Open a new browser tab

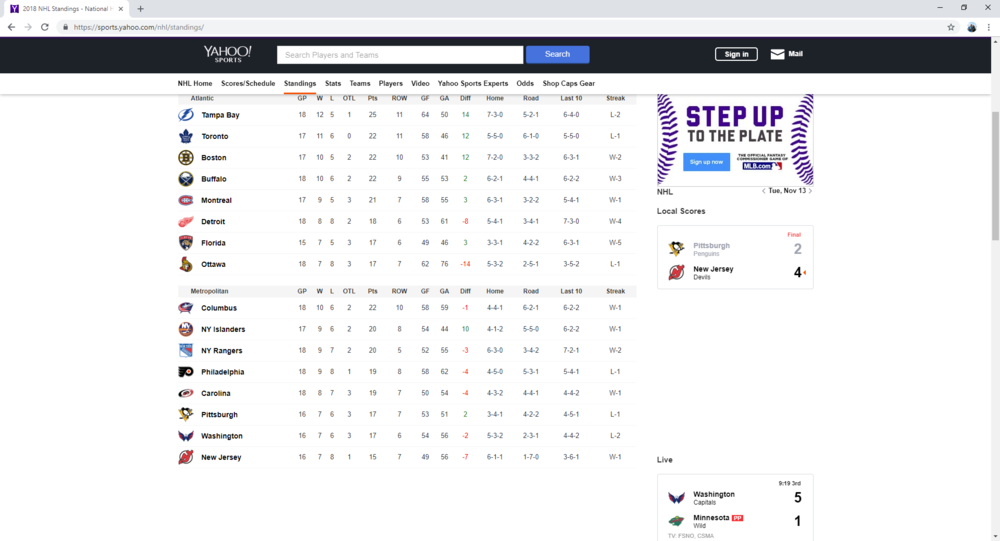click(140, 9)
